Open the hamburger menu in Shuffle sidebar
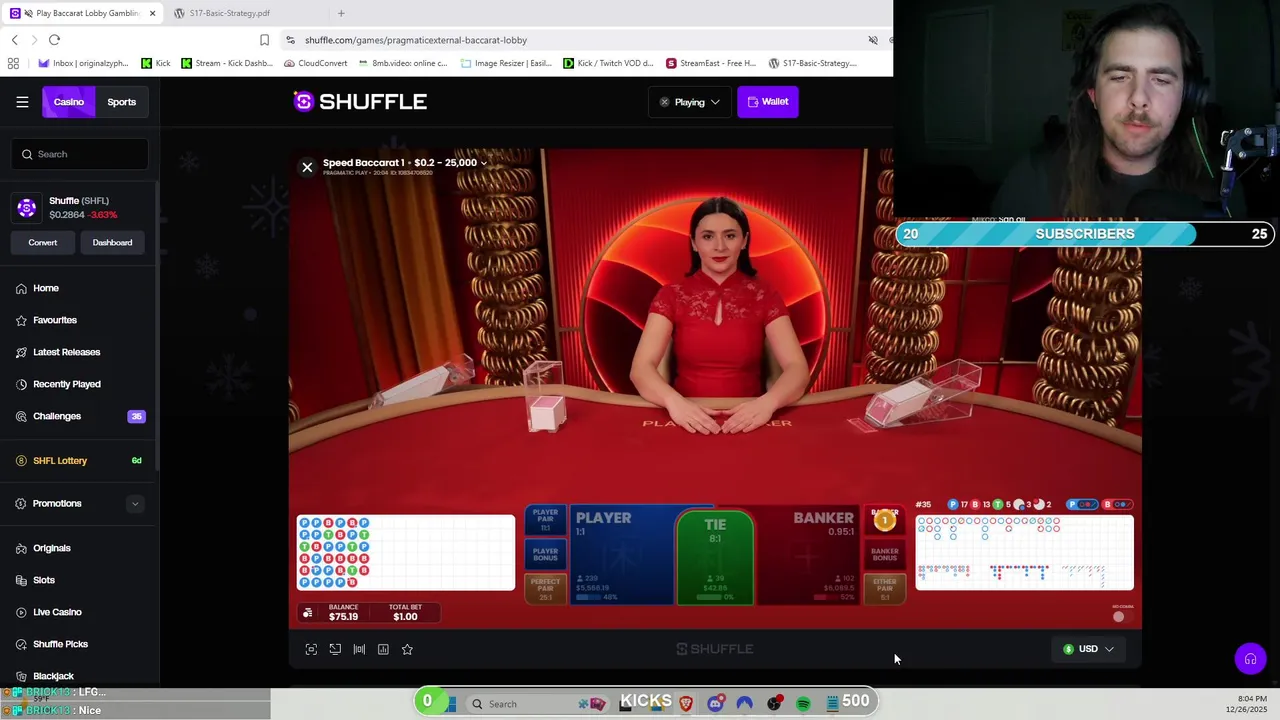The height and width of the screenshot is (720, 1280). [22, 102]
